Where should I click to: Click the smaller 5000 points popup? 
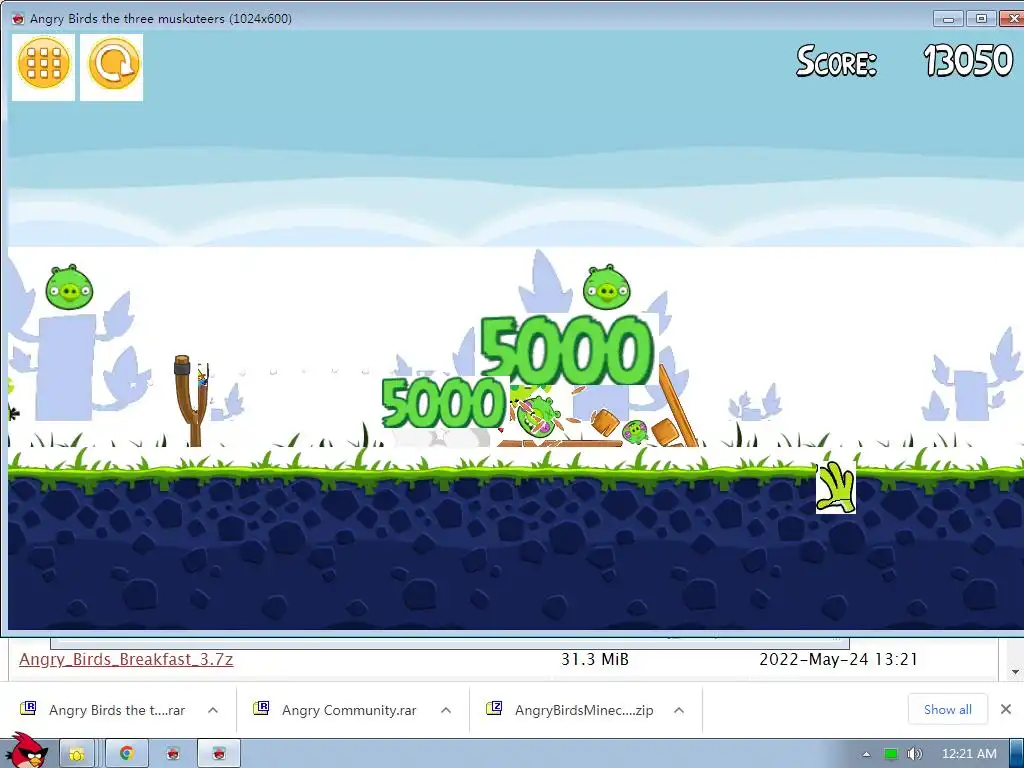click(x=443, y=403)
